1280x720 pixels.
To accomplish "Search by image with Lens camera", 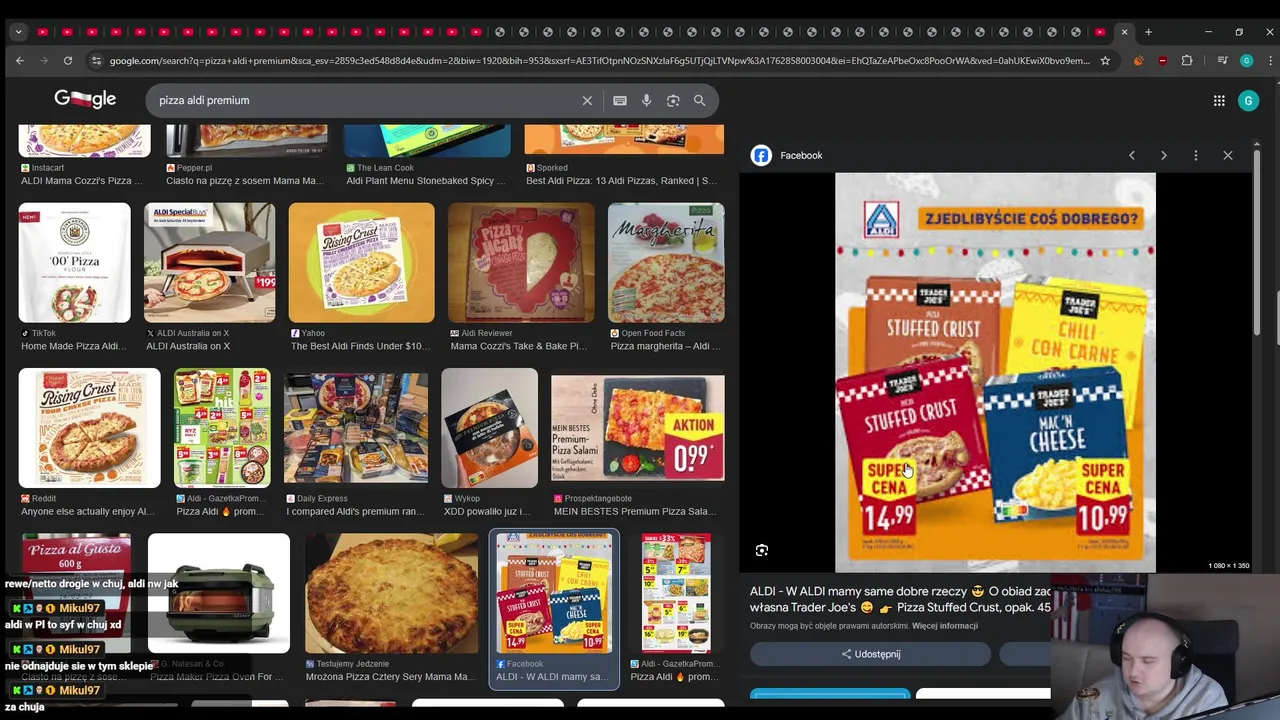I will coord(673,100).
